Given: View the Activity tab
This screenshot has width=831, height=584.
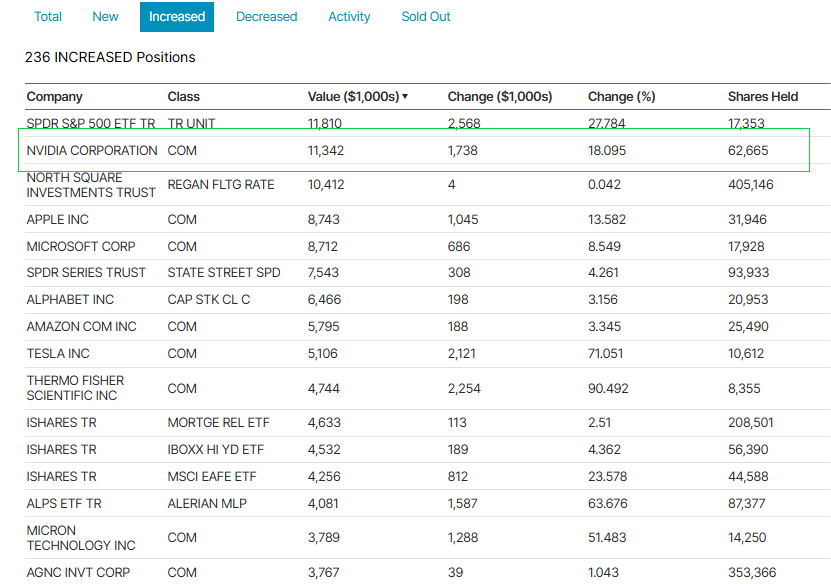Looking at the screenshot, I should click(349, 17).
